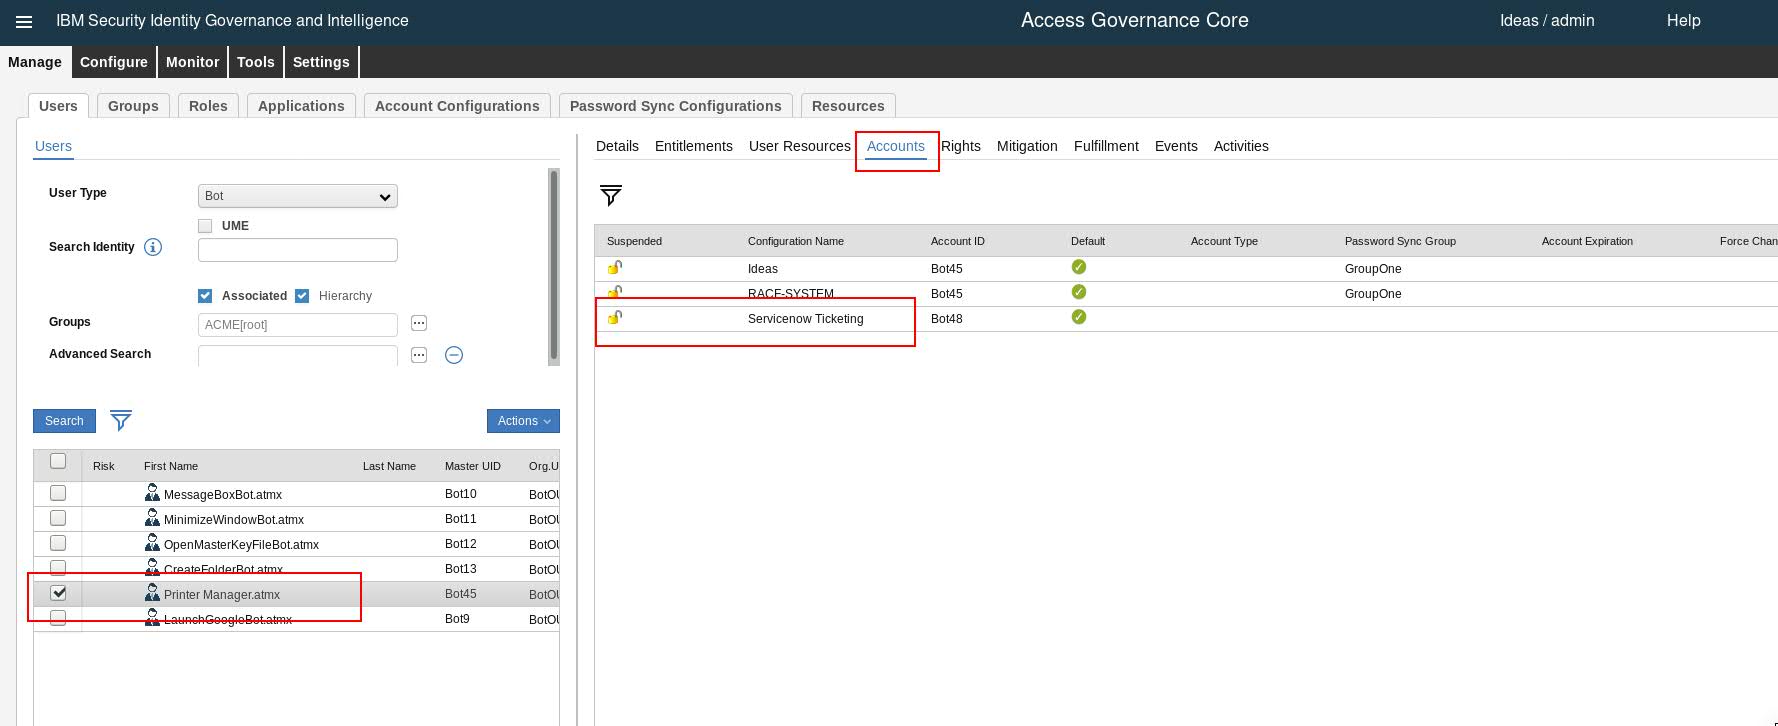Open the Resources tab
The width and height of the screenshot is (1778, 726).
pyautogui.click(x=848, y=106)
